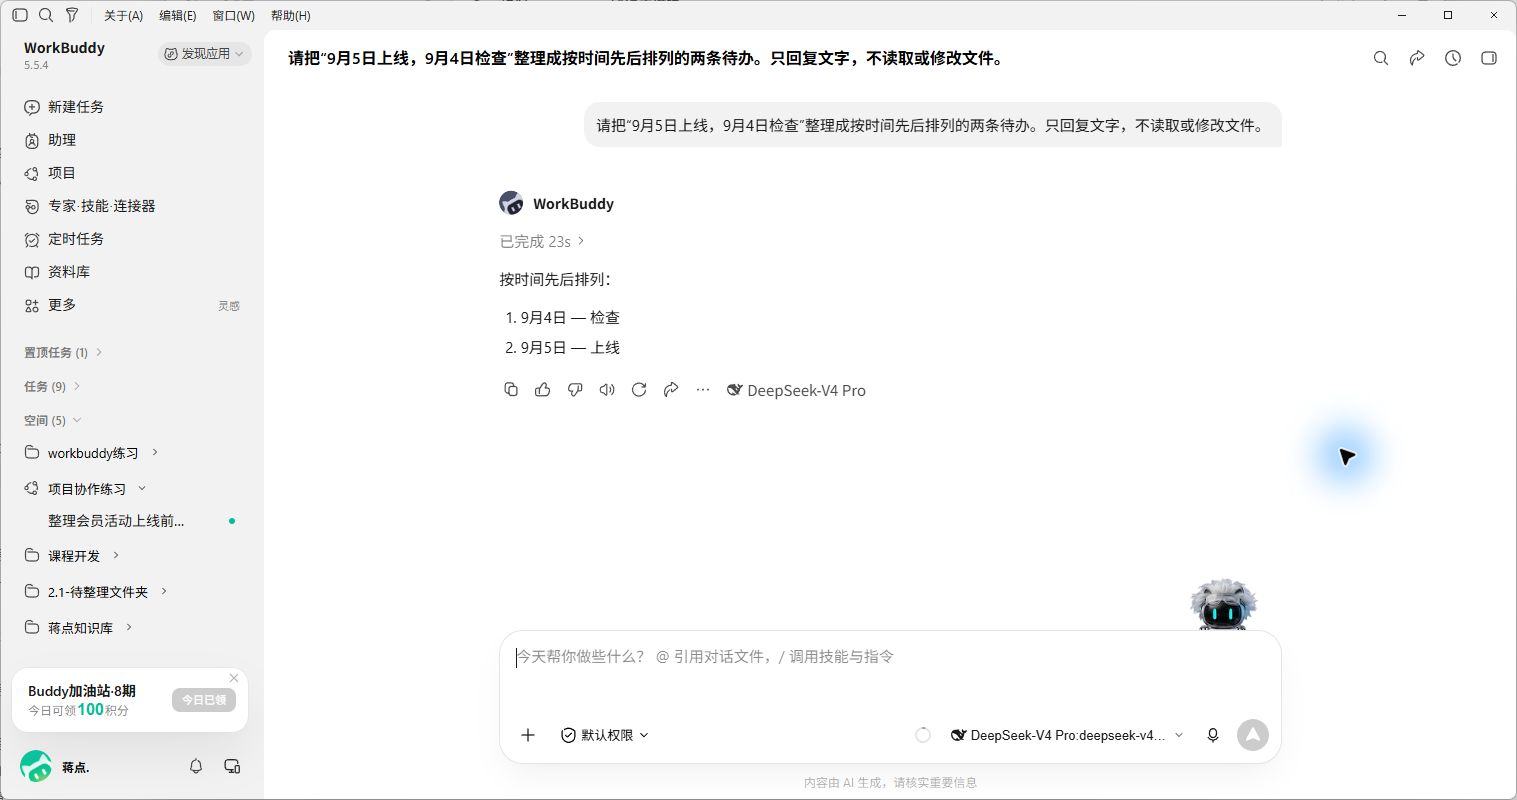Give the reply a thumbs up
Screen dimensions: 1517x800
543,390
